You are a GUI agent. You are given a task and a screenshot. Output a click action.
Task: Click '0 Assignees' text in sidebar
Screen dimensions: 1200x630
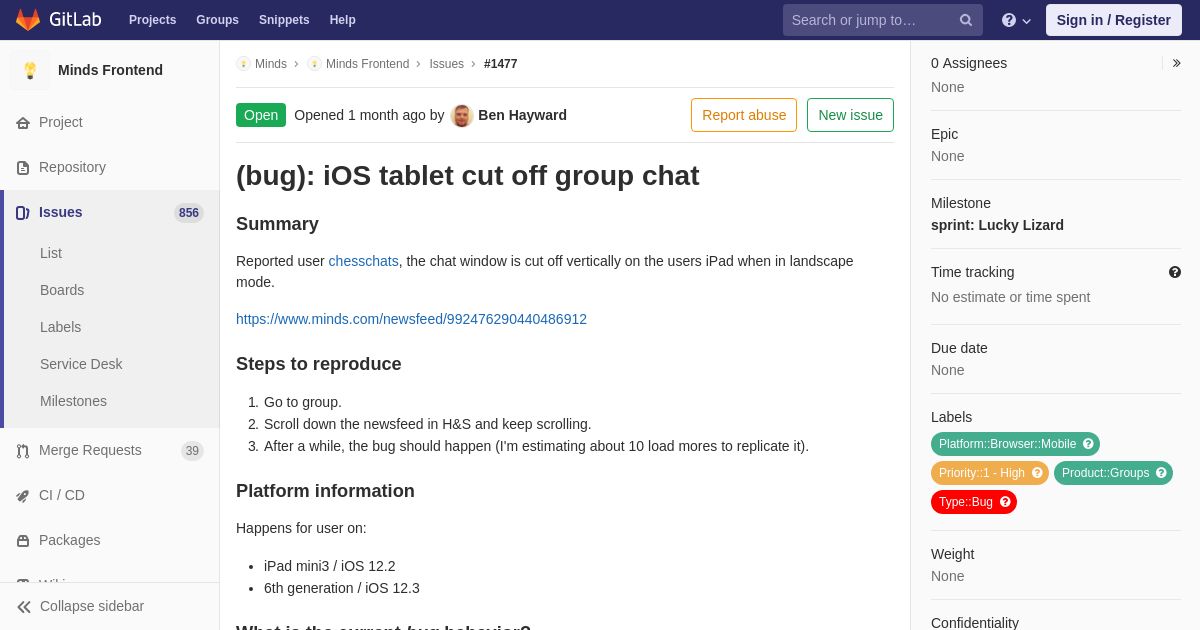(969, 63)
